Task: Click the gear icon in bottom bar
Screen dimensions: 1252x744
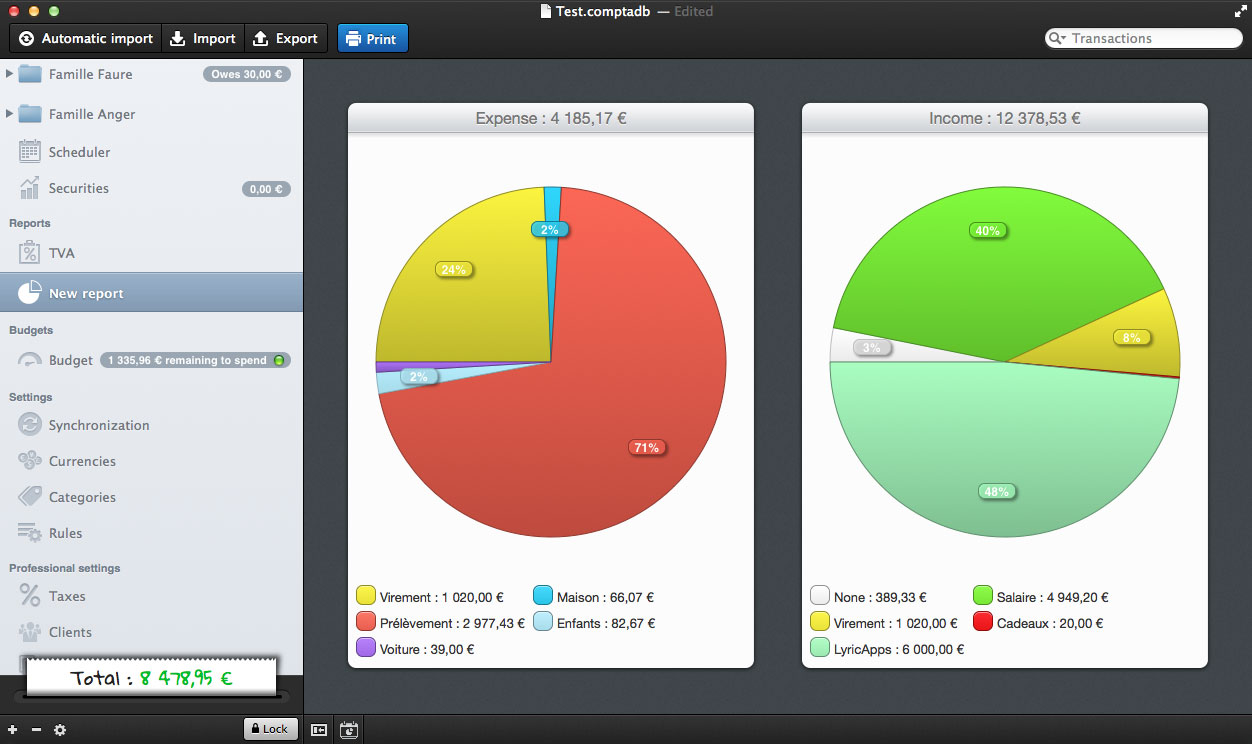Action: [60, 730]
